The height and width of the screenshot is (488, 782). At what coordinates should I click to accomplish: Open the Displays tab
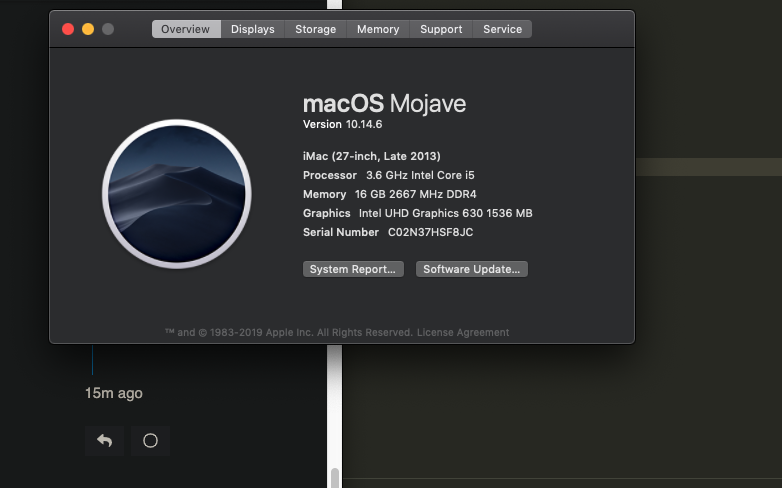(253, 29)
